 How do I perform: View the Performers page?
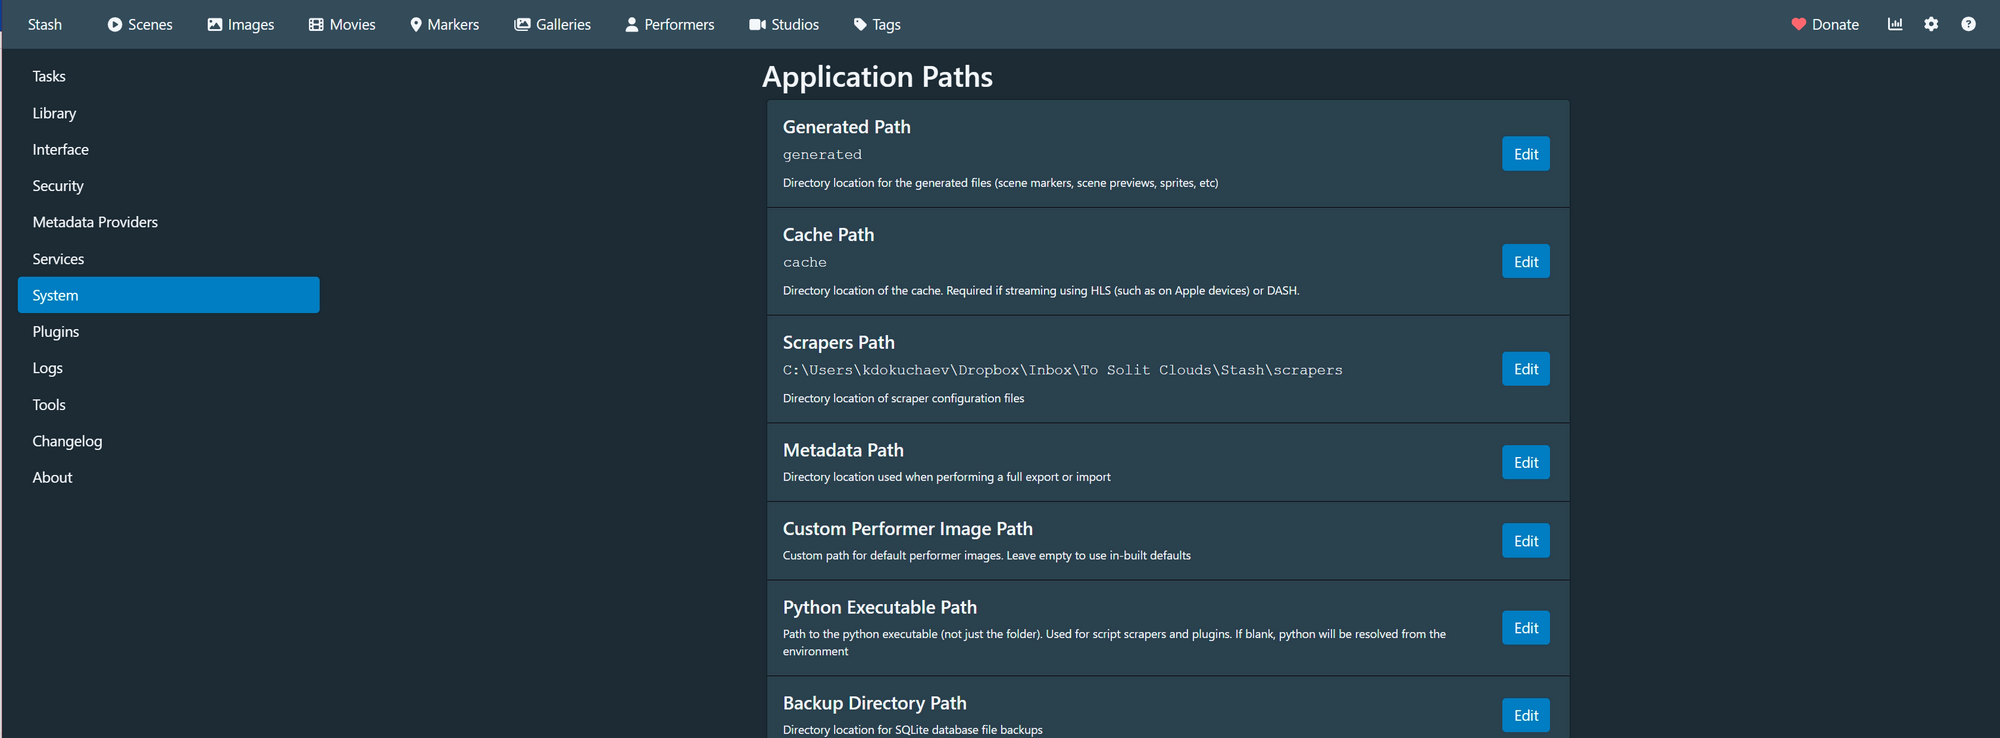[669, 24]
